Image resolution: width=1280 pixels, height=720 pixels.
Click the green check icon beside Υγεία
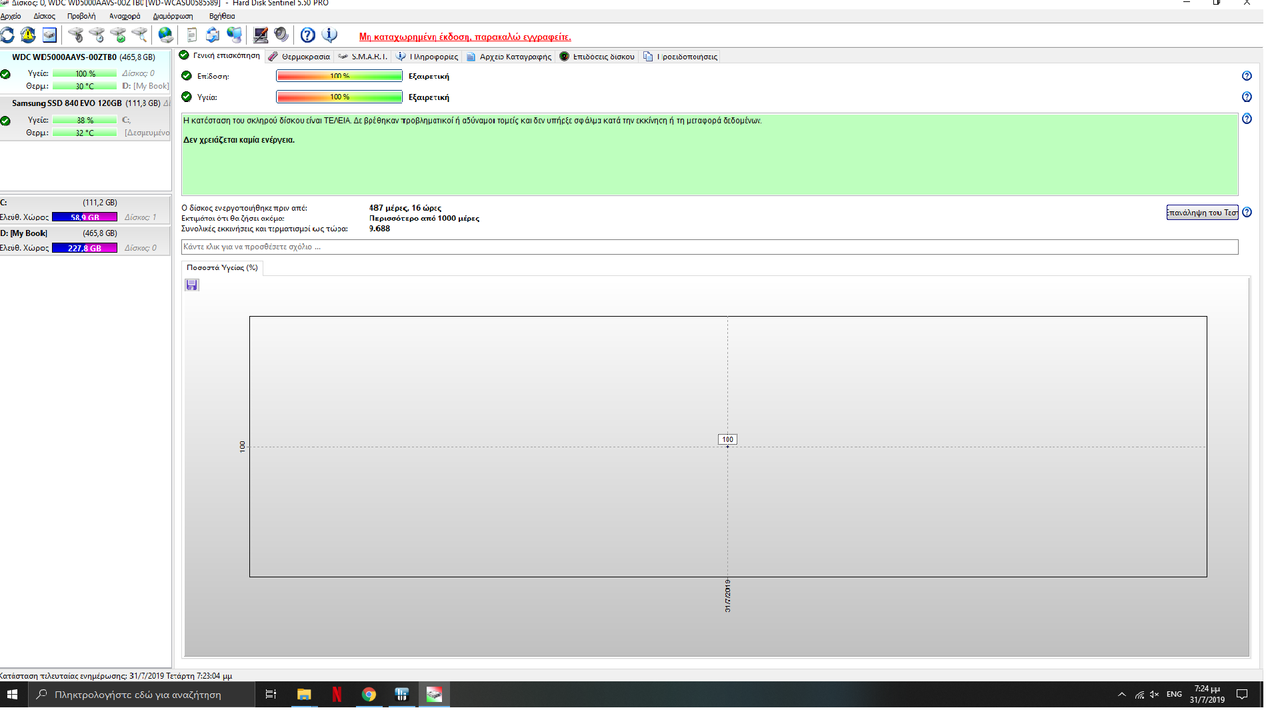click(186, 97)
